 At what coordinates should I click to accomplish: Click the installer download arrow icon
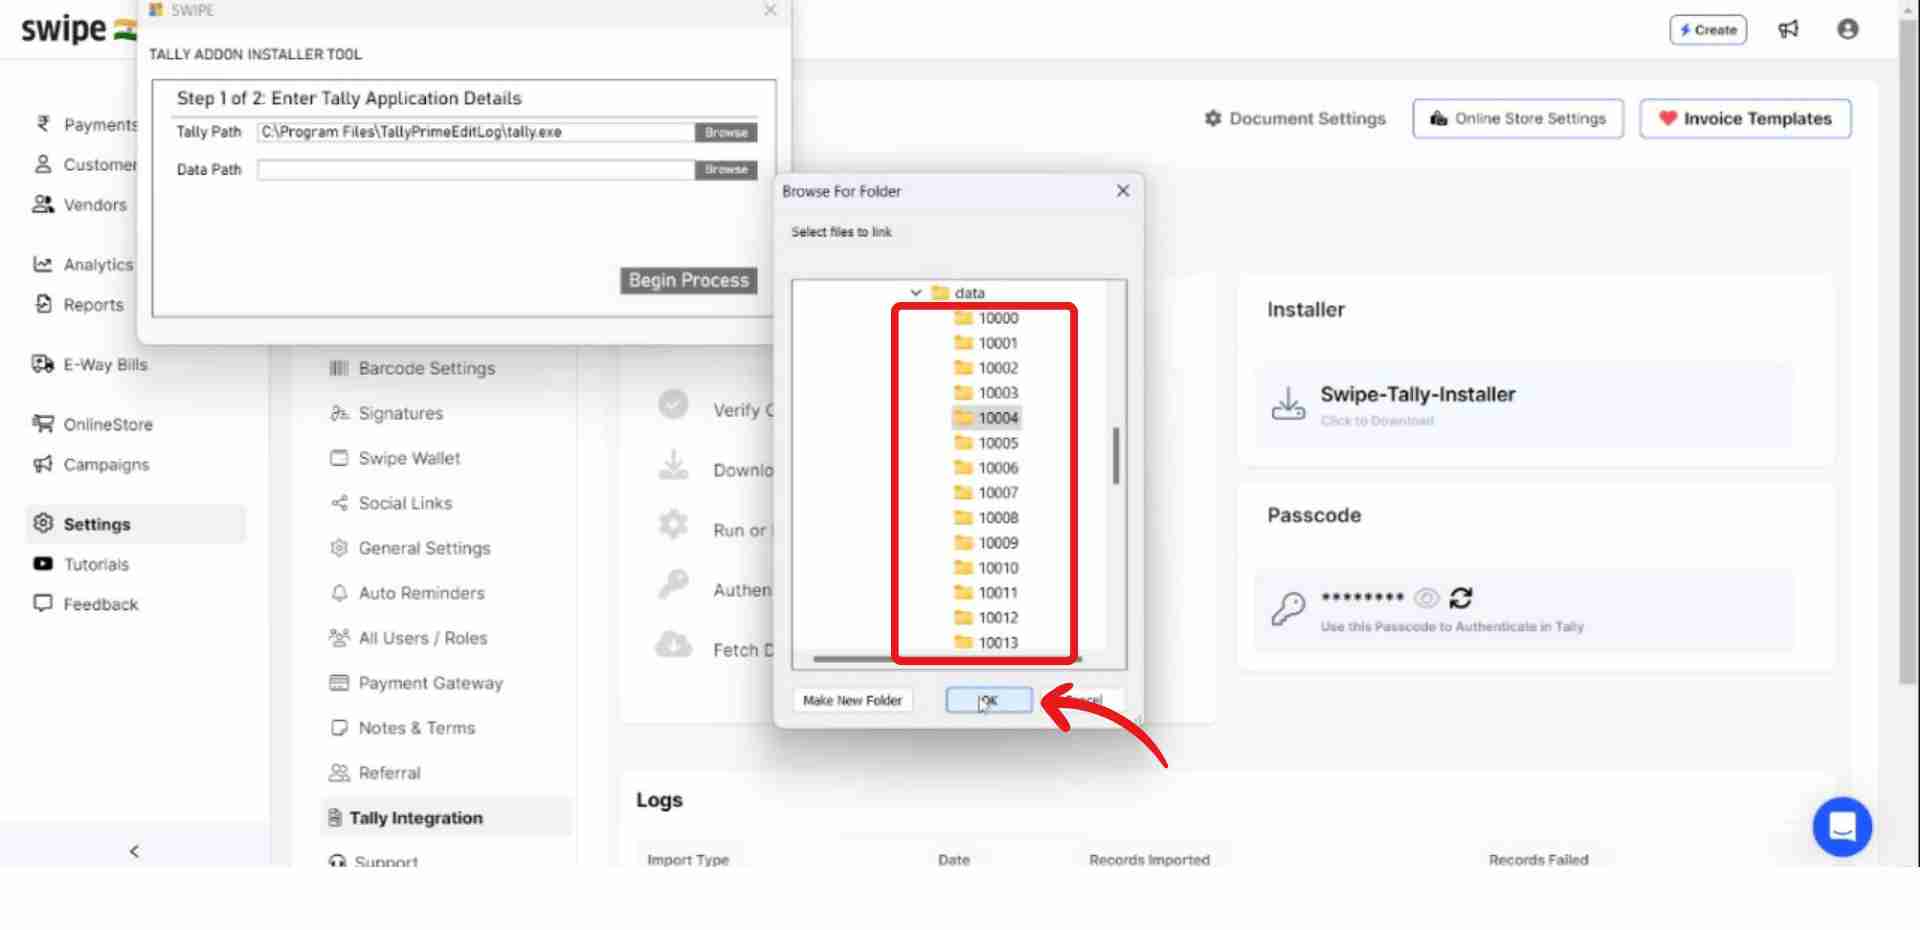[x=1288, y=404]
